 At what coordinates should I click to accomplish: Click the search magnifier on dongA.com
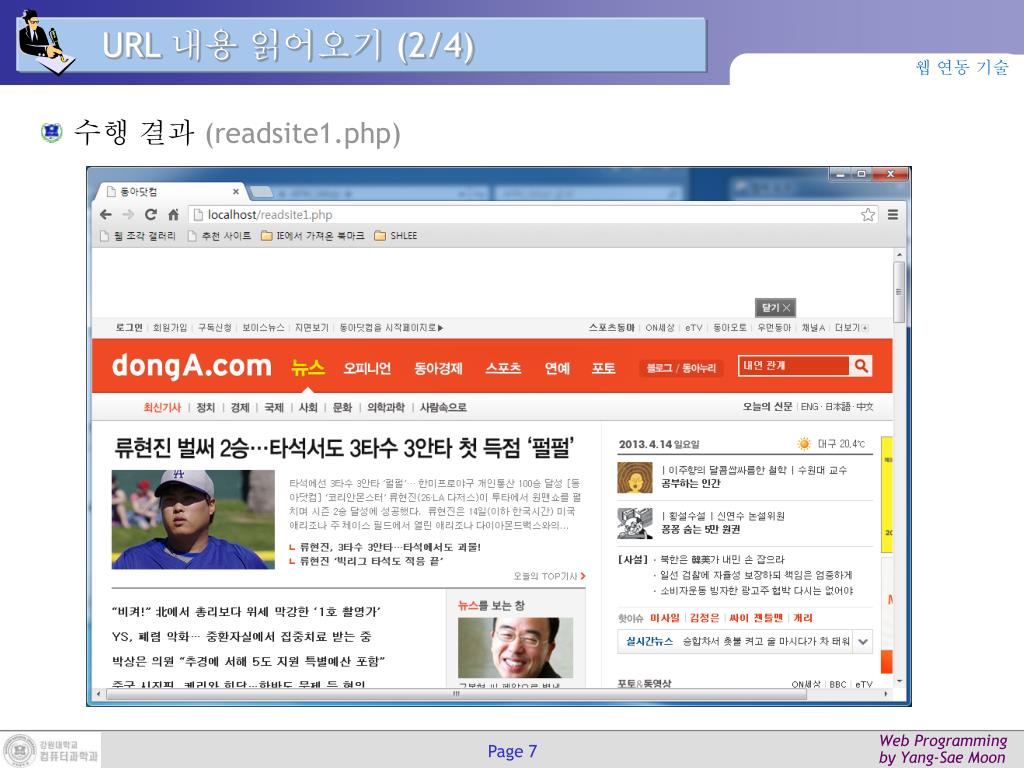tap(861, 366)
